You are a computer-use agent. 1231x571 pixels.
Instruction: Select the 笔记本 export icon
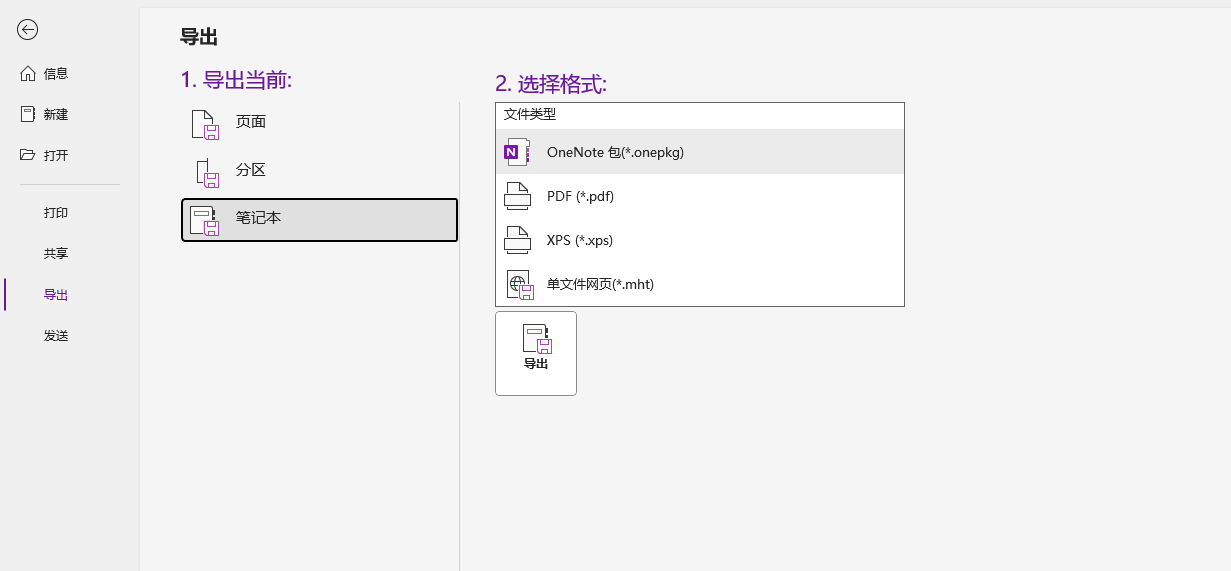pos(205,220)
